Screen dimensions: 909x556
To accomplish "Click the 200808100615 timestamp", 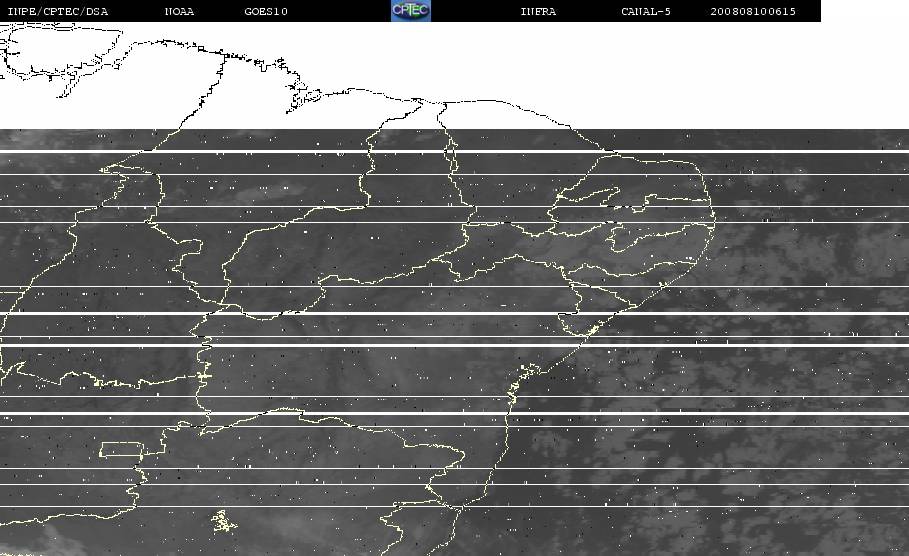I will pyautogui.click(x=753, y=11).
